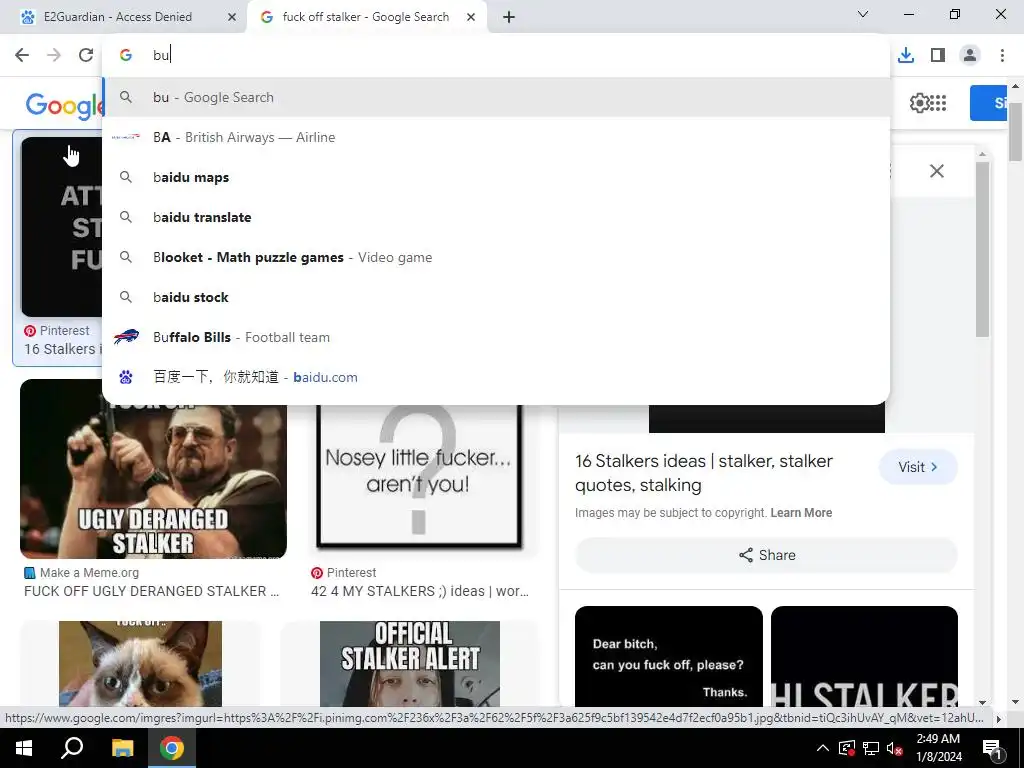This screenshot has height=768, width=1024.
Task: Pick the Blooket Math puzzle games suggestion
Action: [x=496, y=257]
